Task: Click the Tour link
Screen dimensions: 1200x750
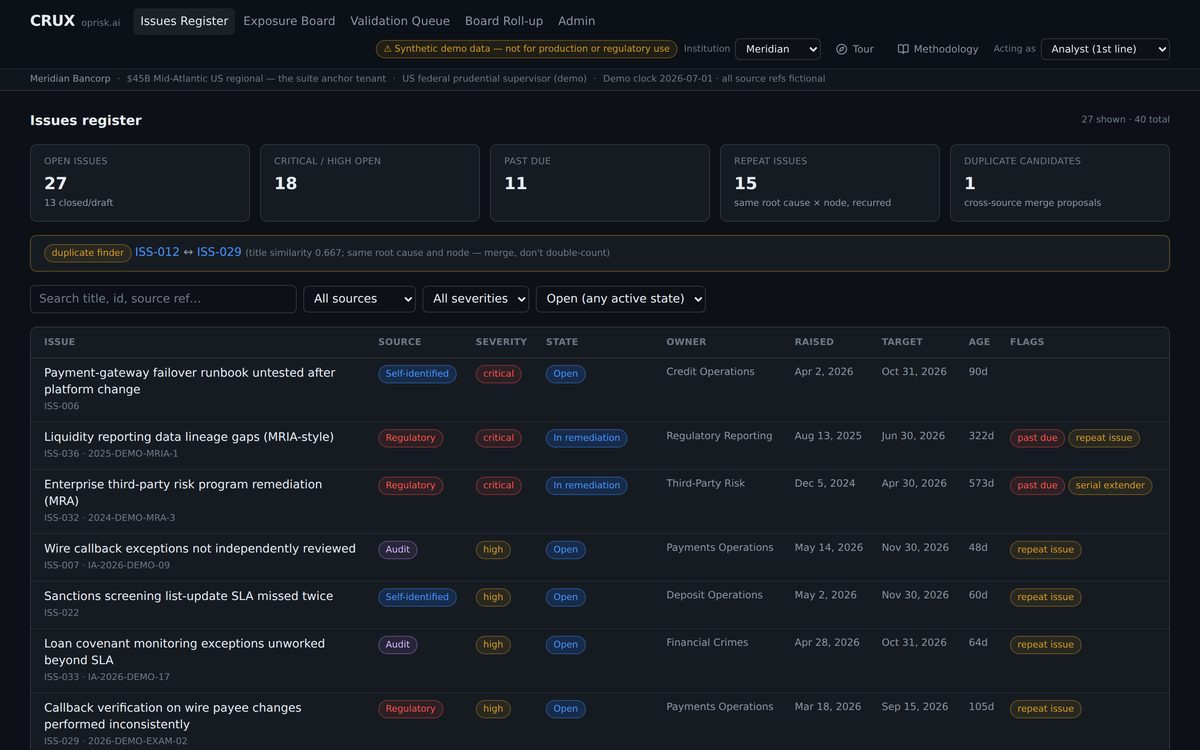Action: coord(855,49)
